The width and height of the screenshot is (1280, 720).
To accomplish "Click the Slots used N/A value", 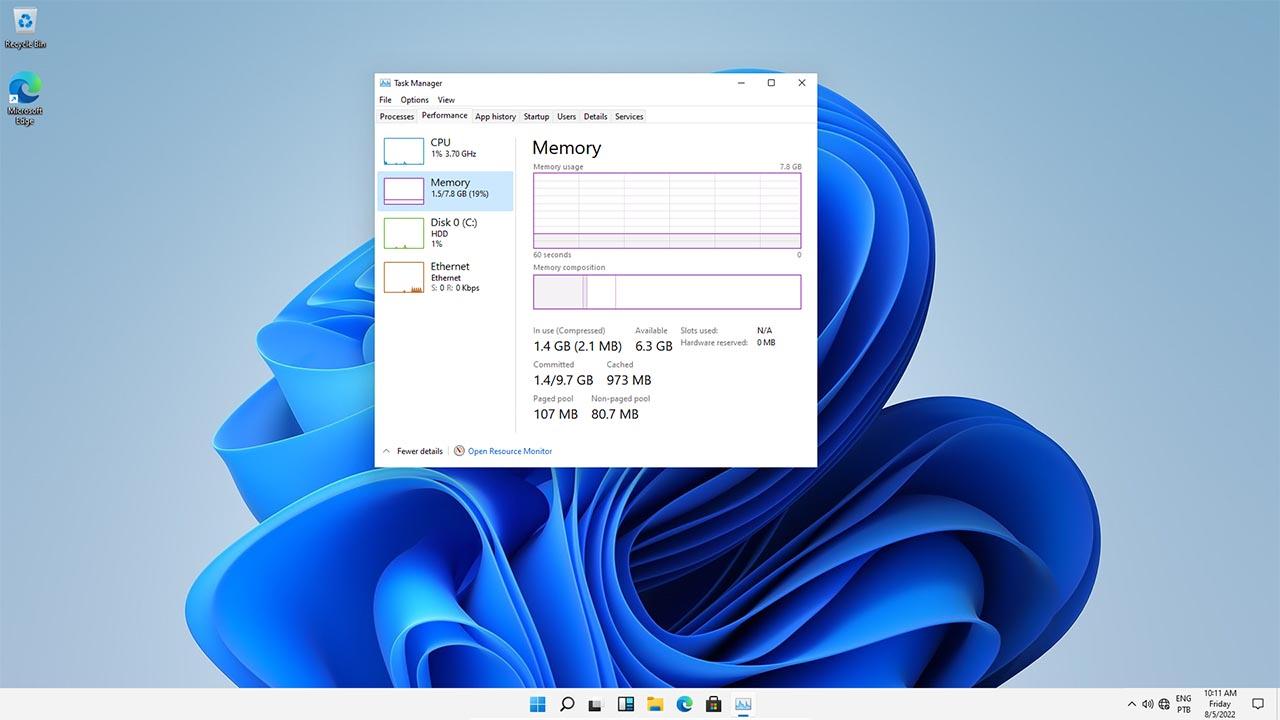I will pos(764,330).
